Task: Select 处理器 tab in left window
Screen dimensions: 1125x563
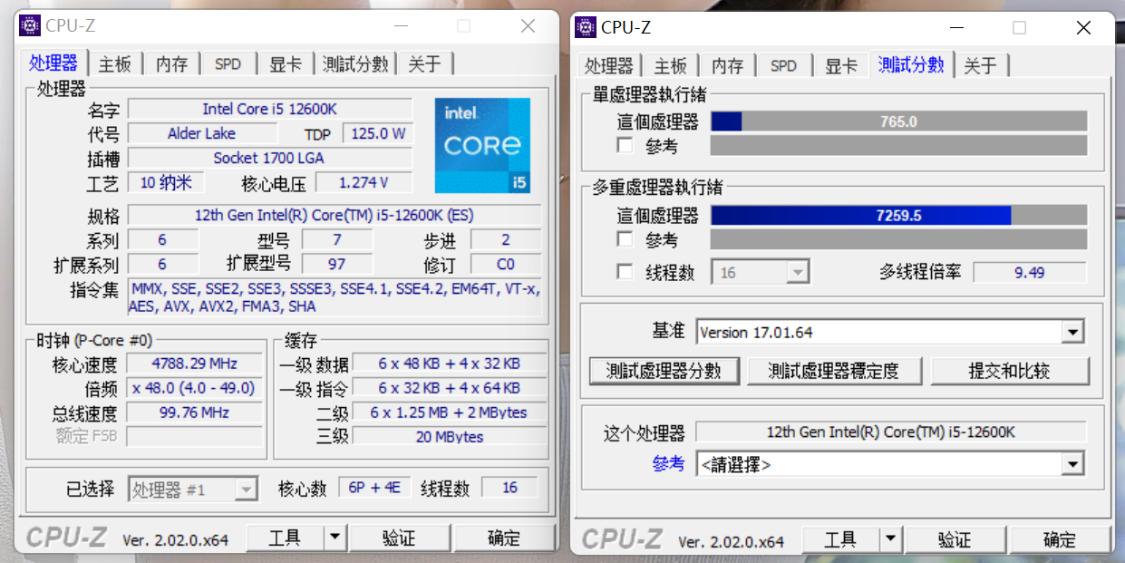Action: click(53, 63)
